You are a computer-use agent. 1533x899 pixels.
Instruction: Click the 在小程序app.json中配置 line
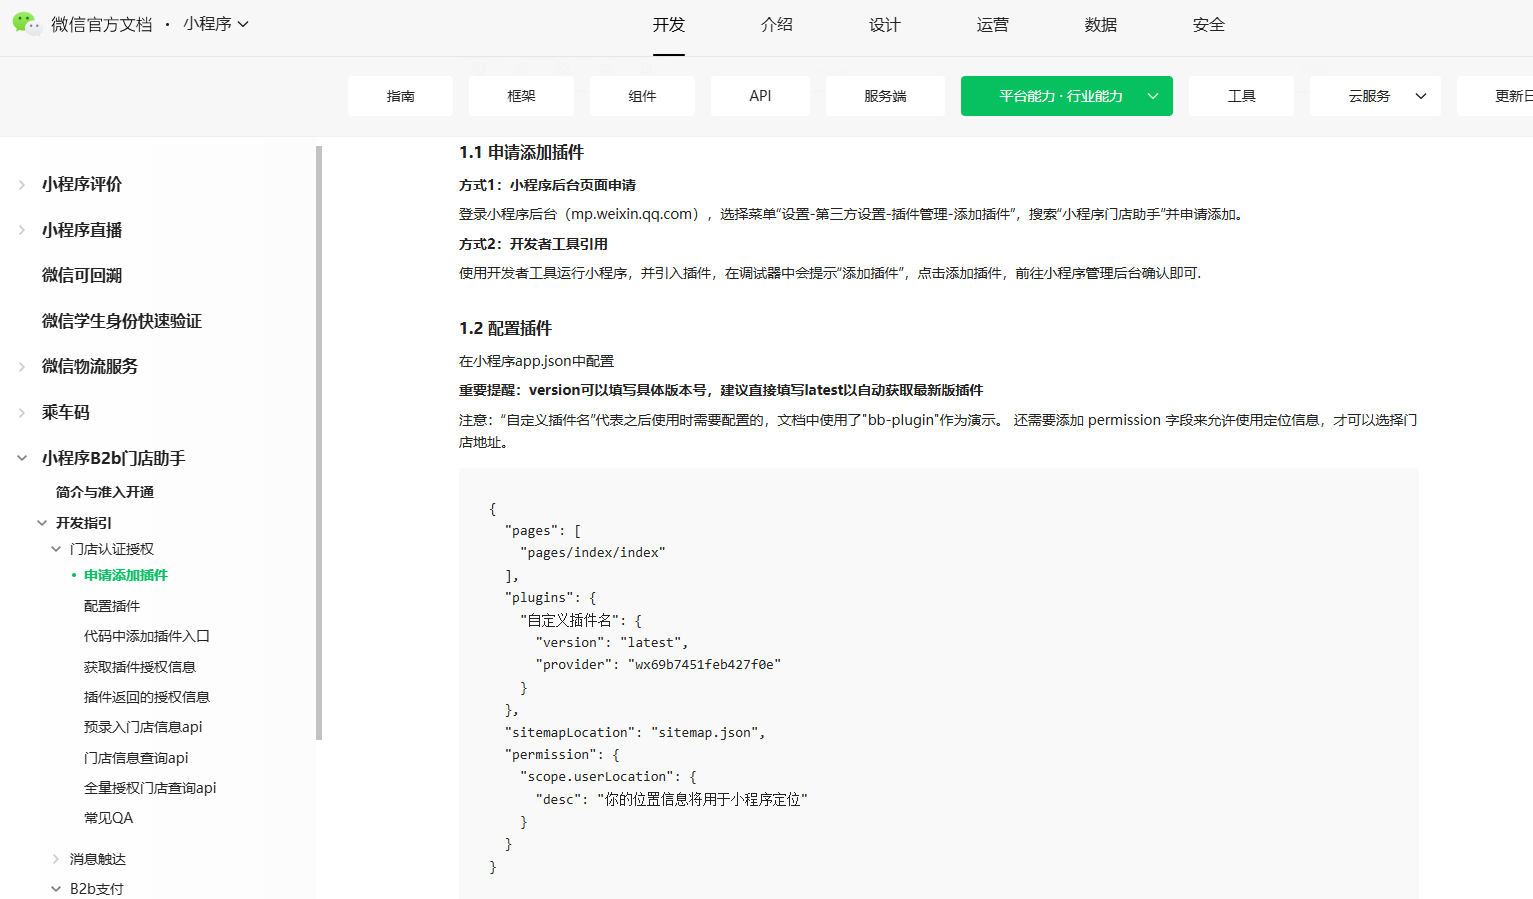click(x=537, y=361)
